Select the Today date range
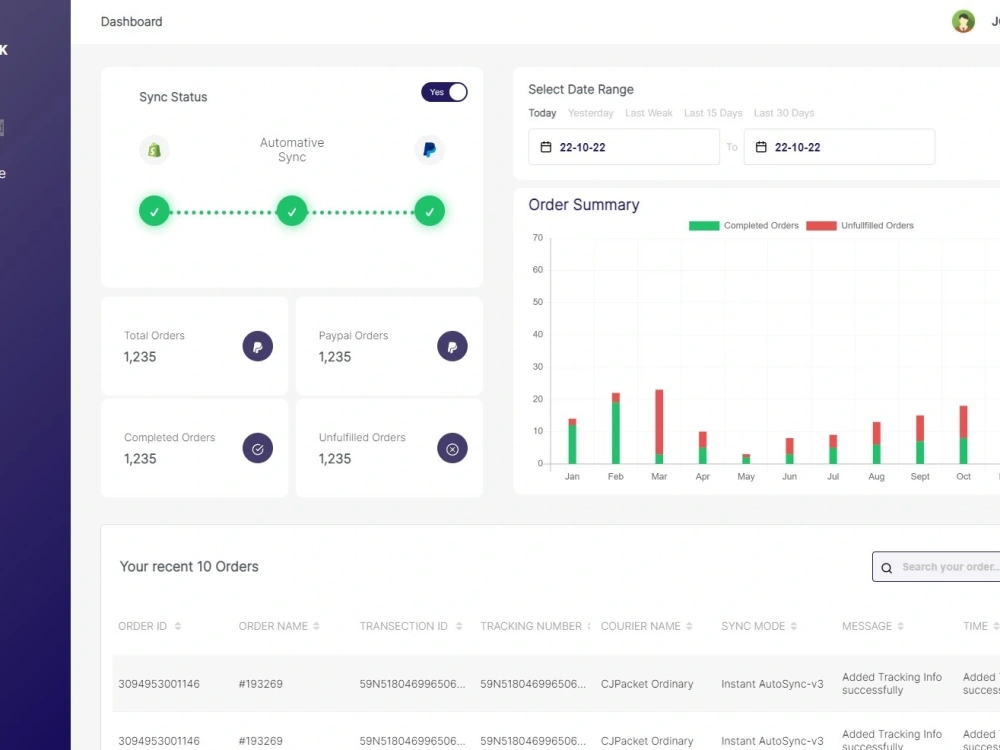This screenshot has height=750, width=1000. (x=542, y=113)
